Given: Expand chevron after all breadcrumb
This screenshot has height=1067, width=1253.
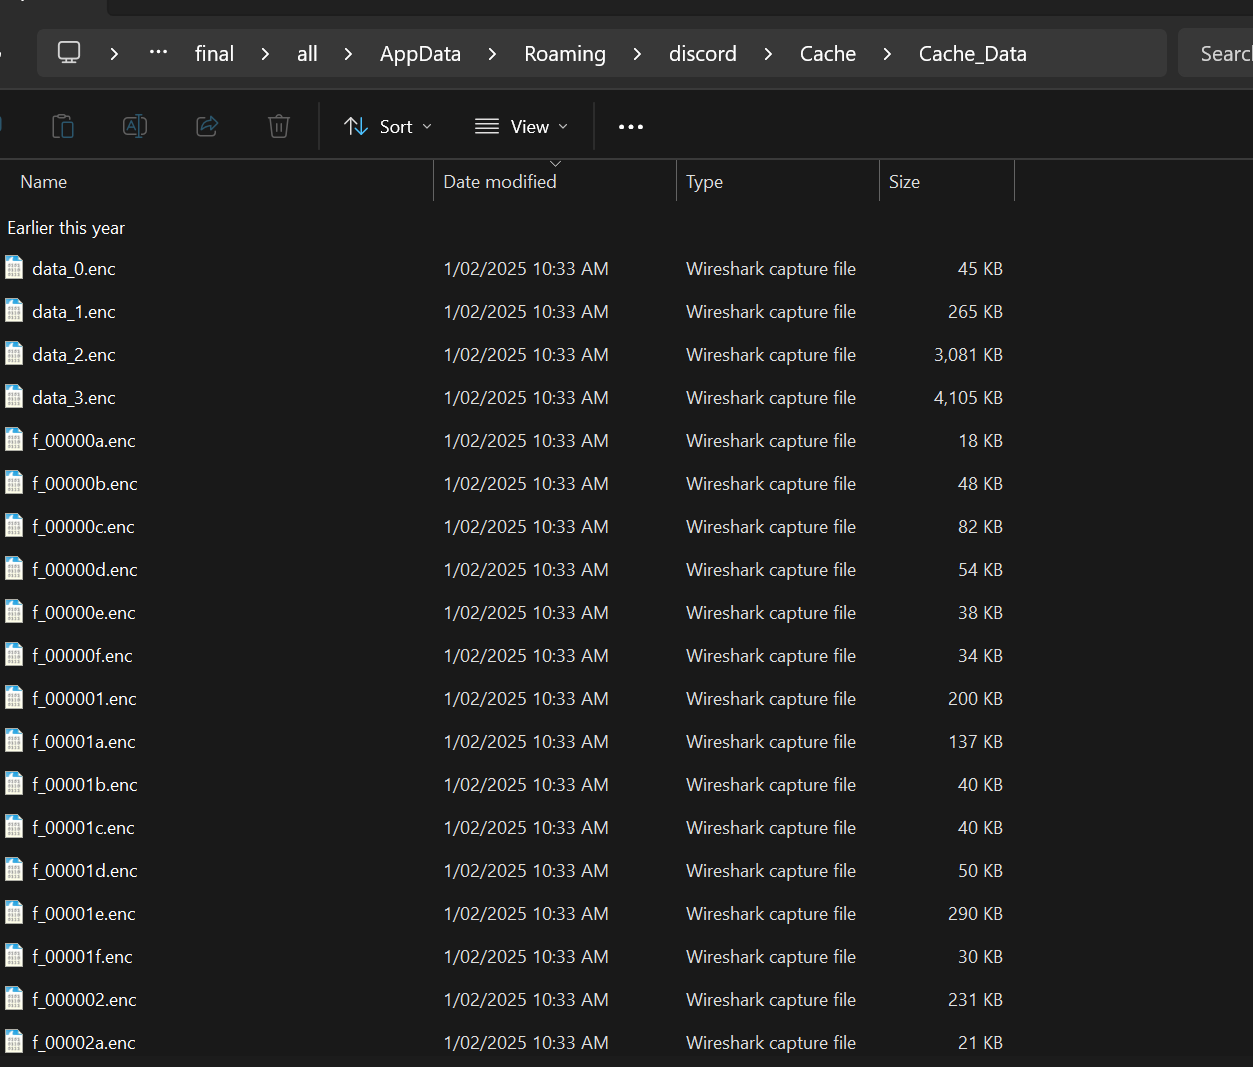Looking at the screenshot, I should (348, 54).
